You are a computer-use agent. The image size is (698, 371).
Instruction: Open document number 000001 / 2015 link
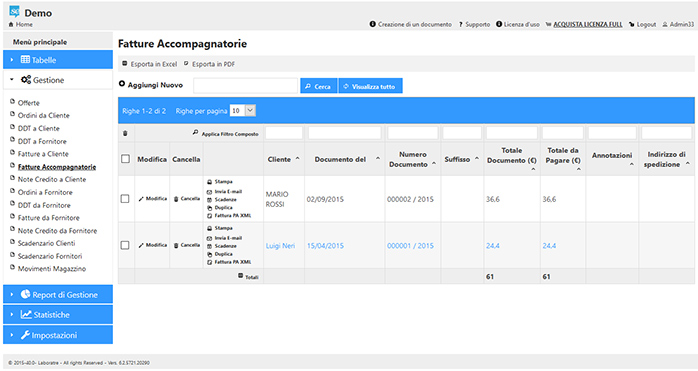tap(410, 245)
